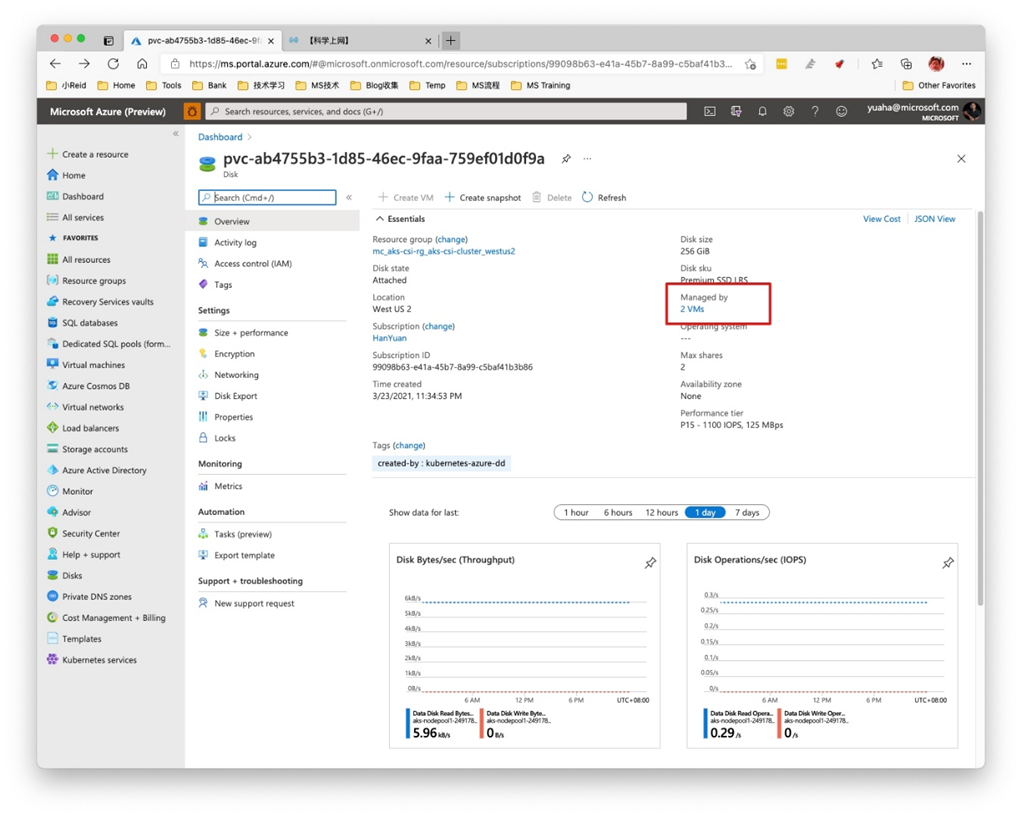
Task: Close the disk blade with X
Action: [x=961, y=159]
